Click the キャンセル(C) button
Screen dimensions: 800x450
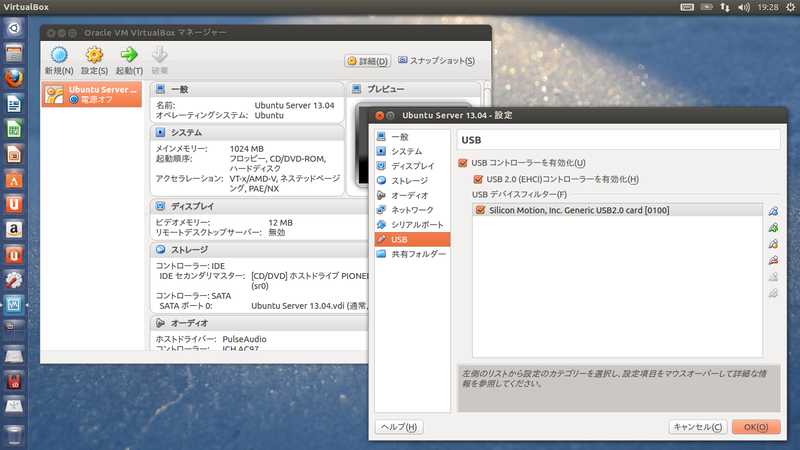[x=697, y=427]
